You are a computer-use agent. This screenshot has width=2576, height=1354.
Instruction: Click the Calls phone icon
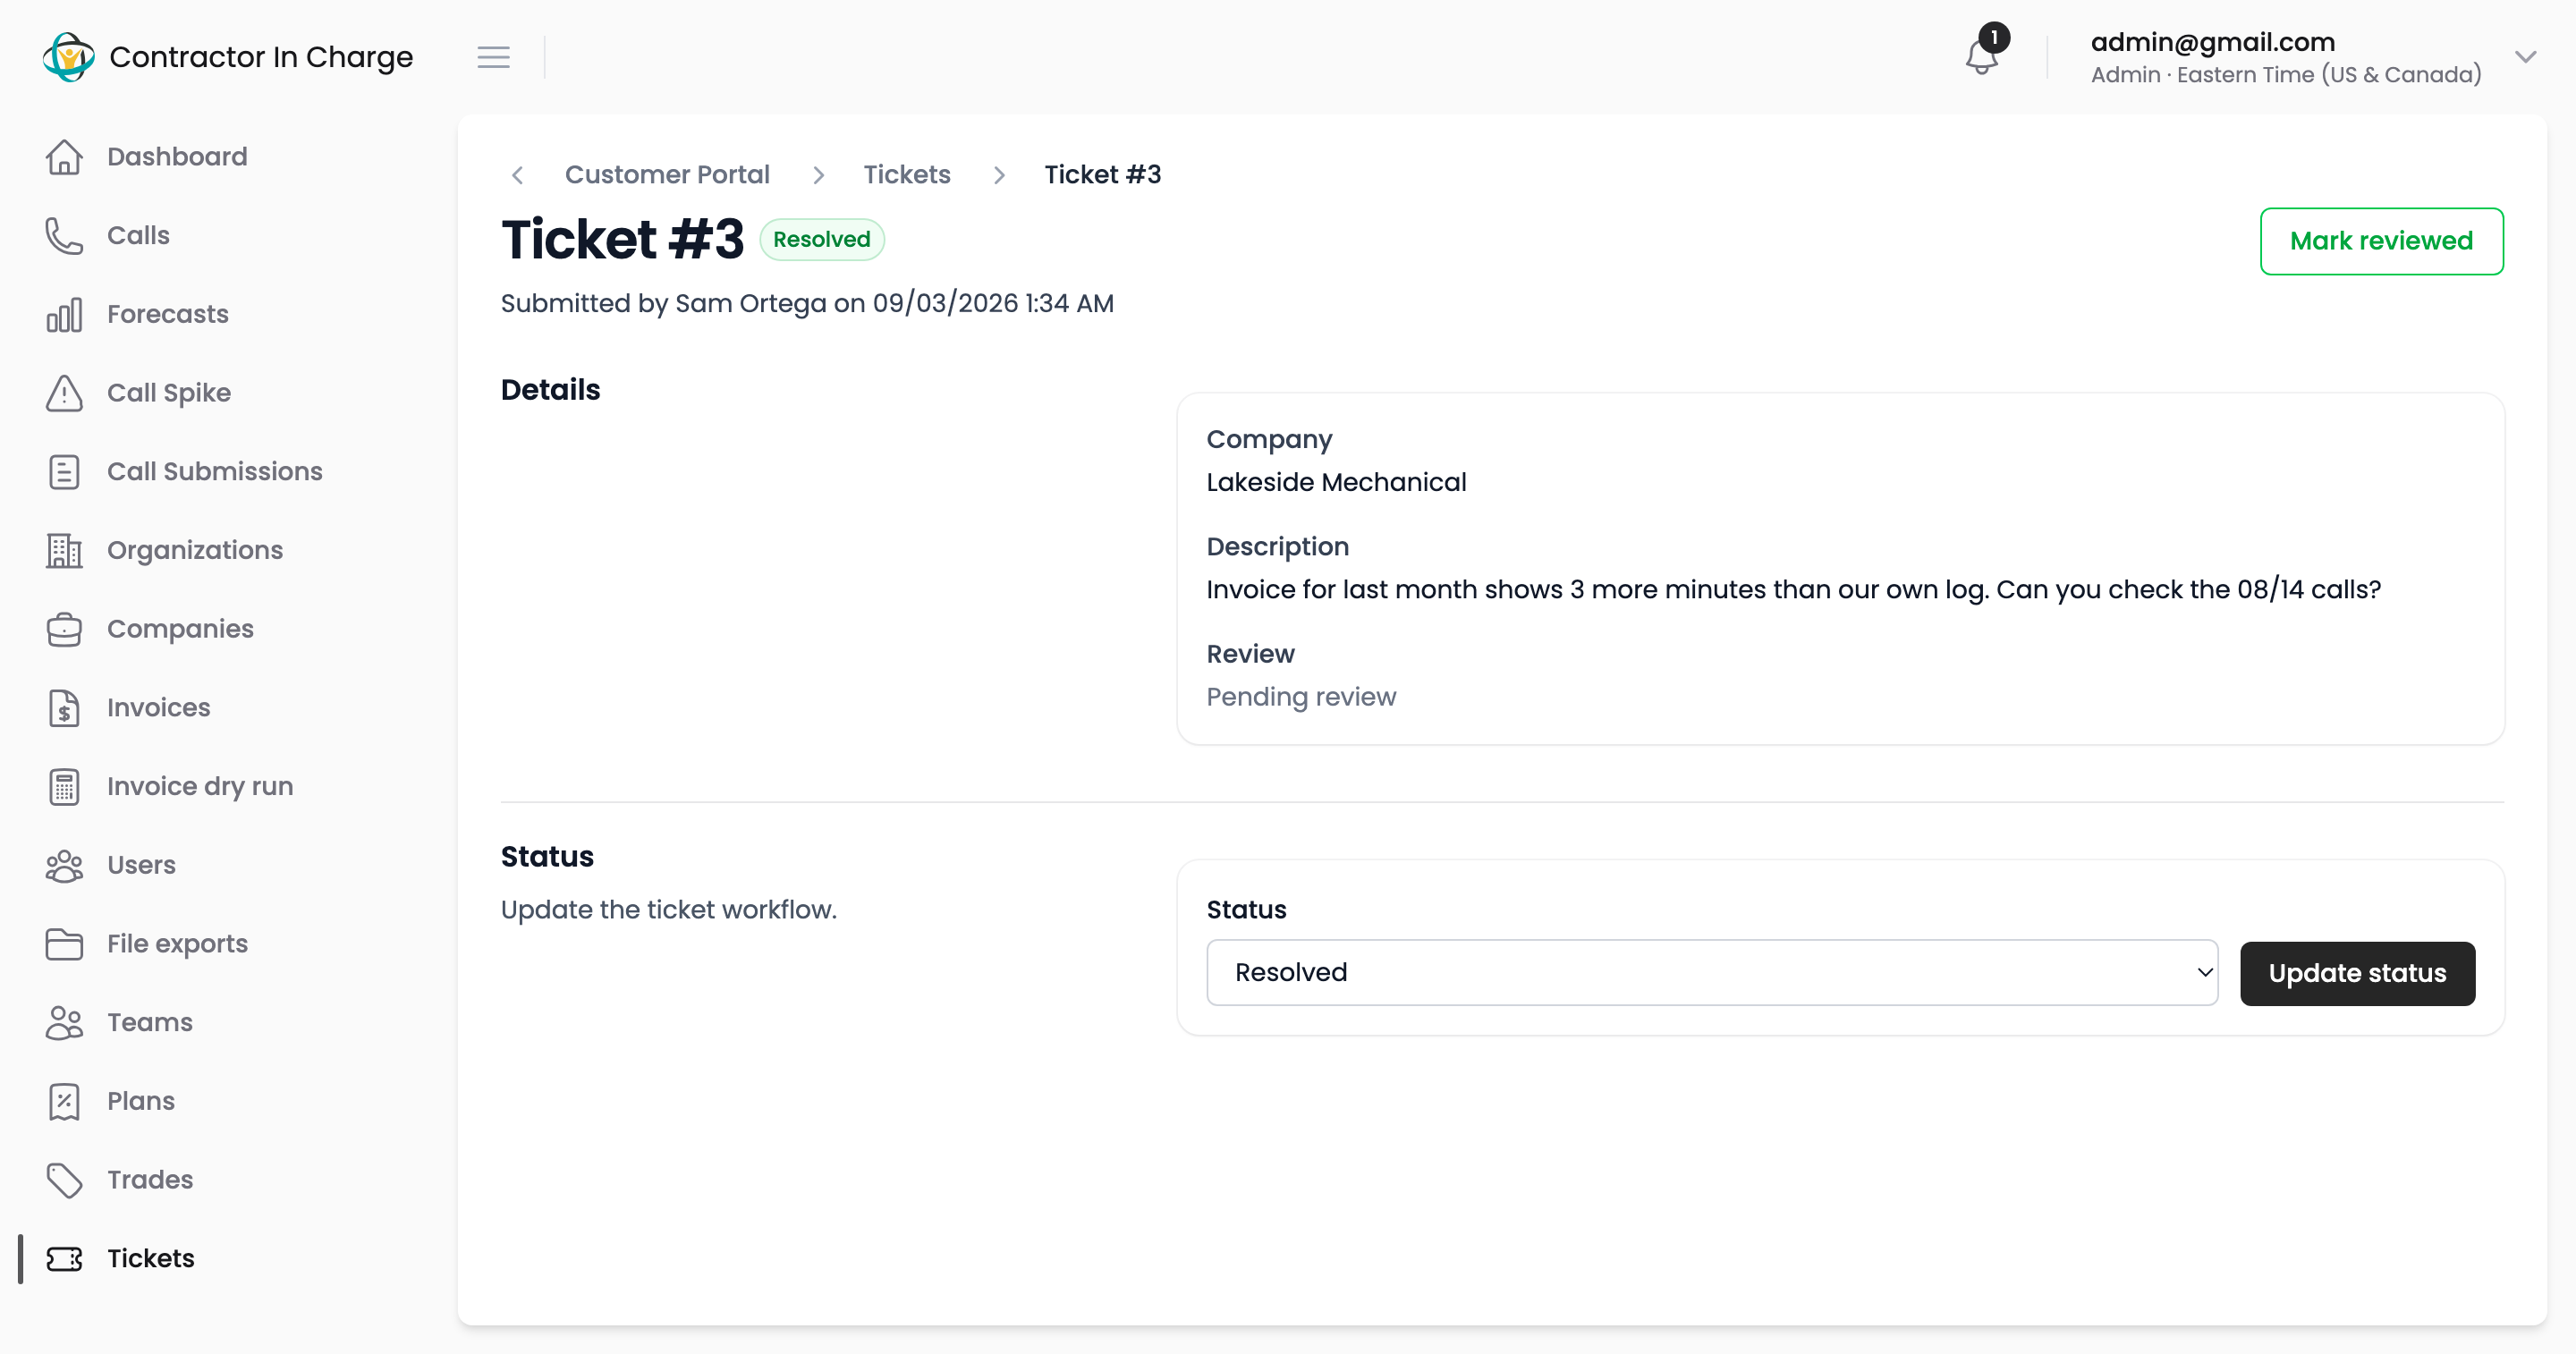coord(64,236)
